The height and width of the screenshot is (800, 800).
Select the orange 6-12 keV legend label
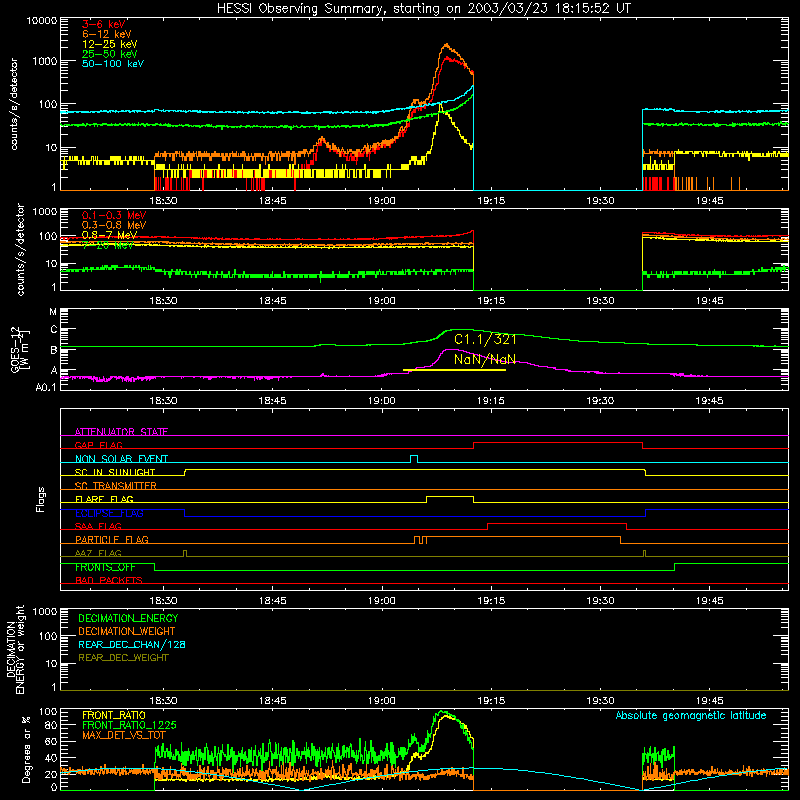107,34
